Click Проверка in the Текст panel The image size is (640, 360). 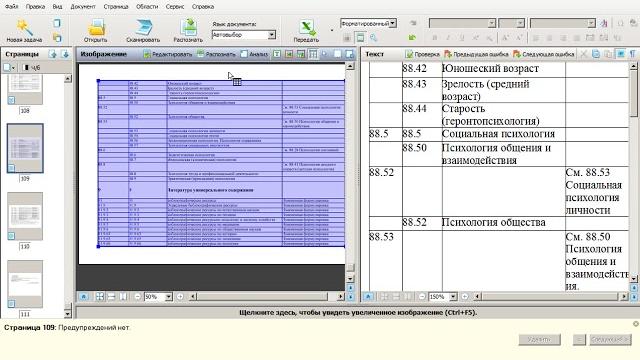click(x=422, y=54)
